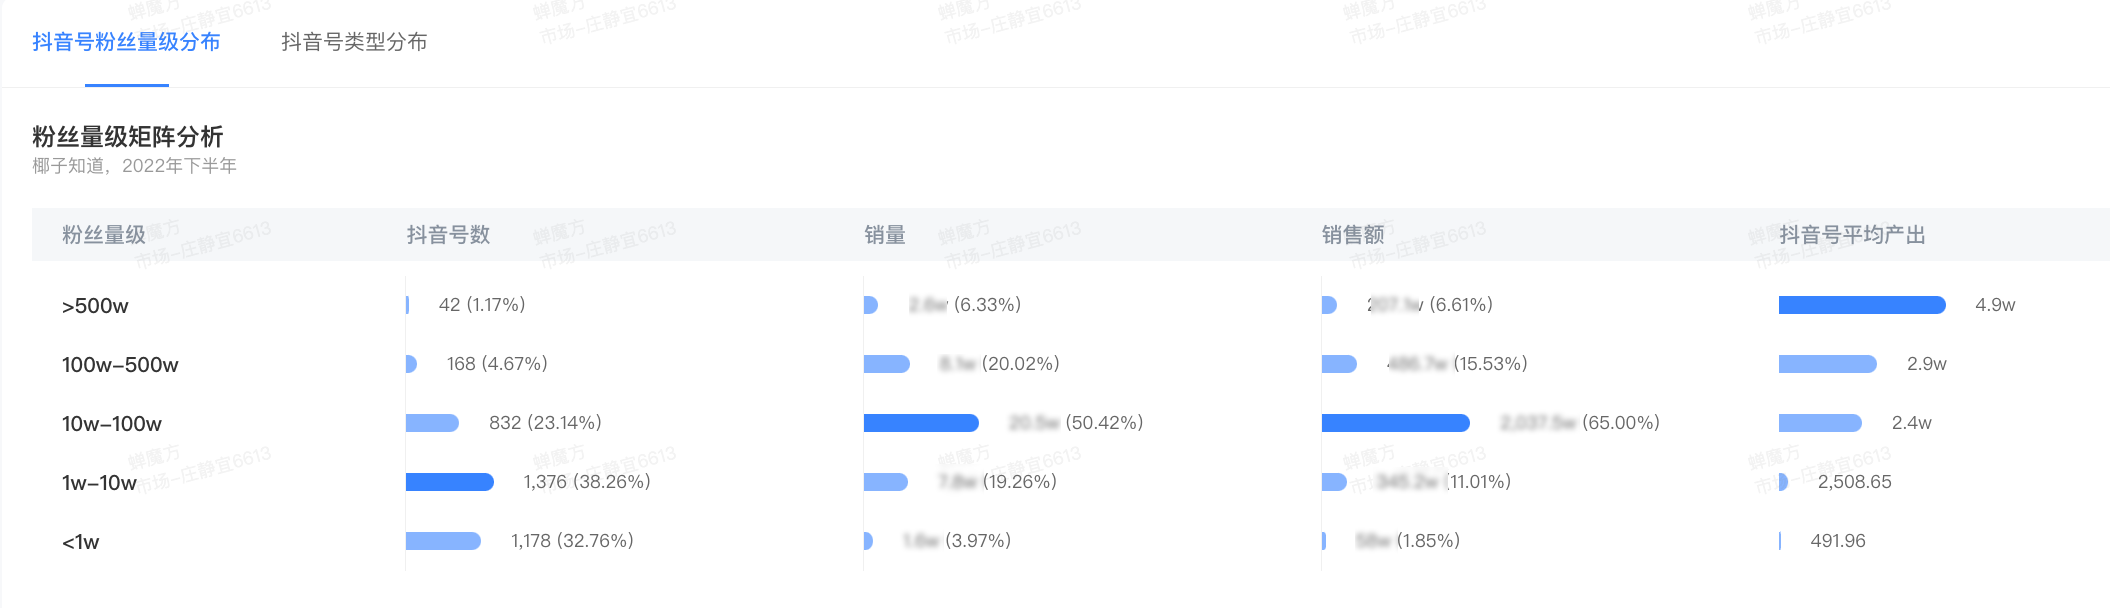Viewport: 2110px width, 608px height.
Task: Click the 抖音号平均产出 column header
Action: (x=1852, y=235)
